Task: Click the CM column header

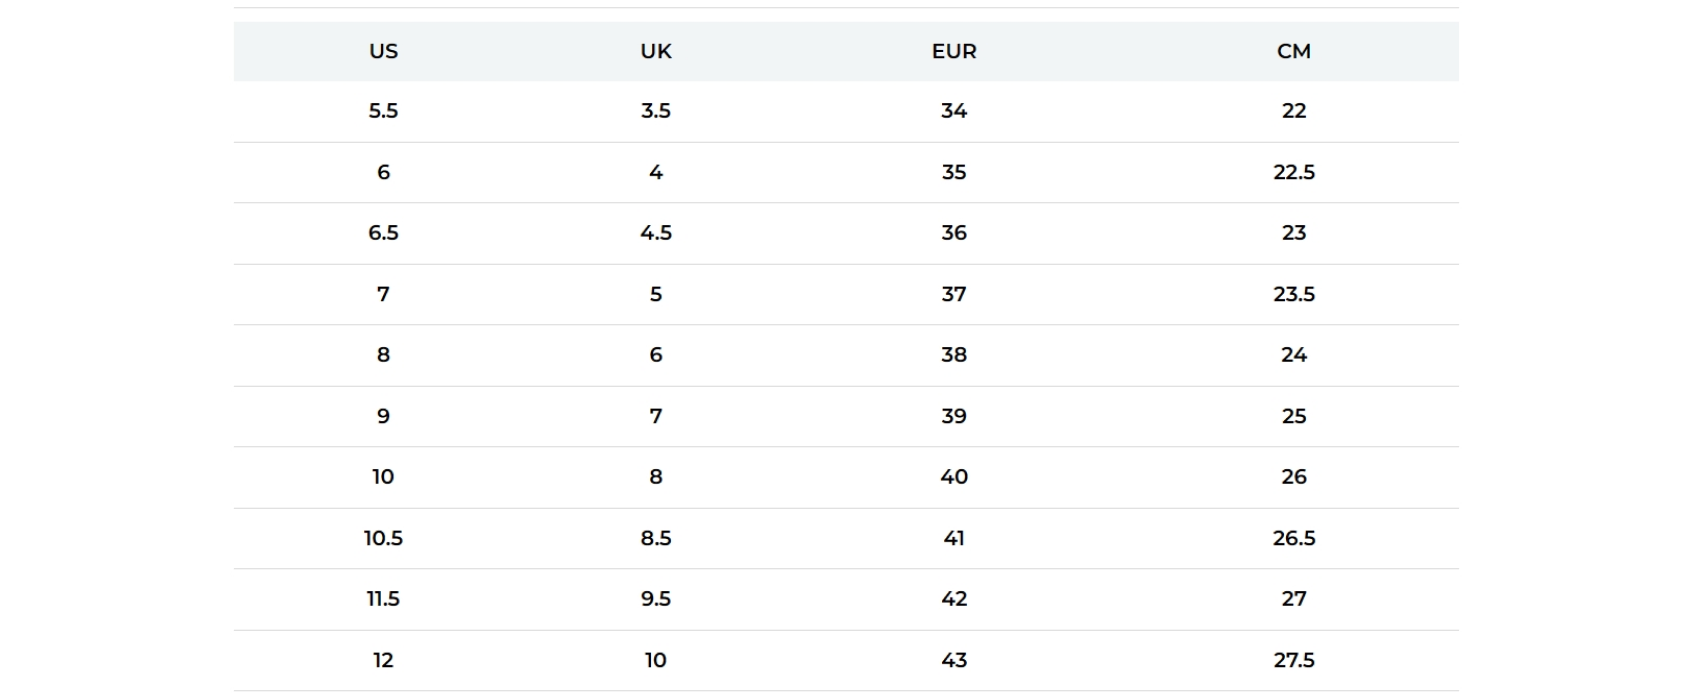Action: coord(1293,51)
